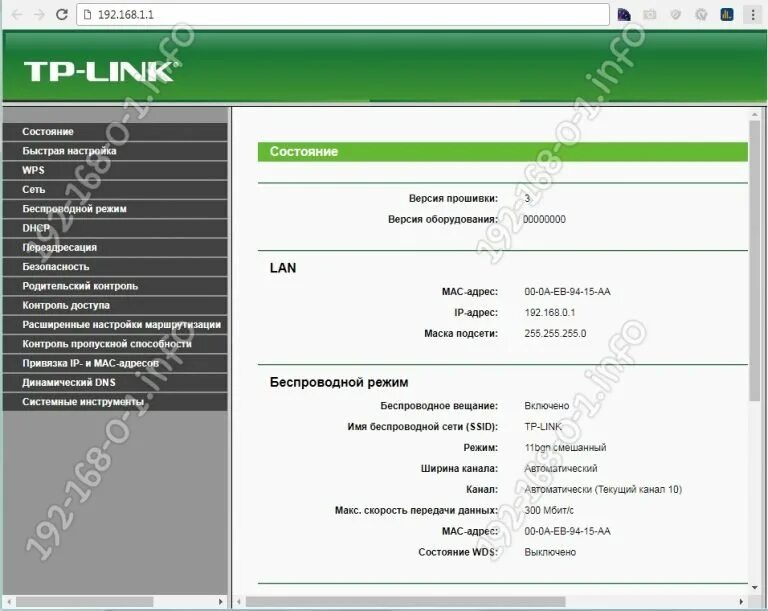Click the gear-shaped V extension icon
The height and width of the screenshot is (611, 768).
pyautogui.click(x=701, y=15)
